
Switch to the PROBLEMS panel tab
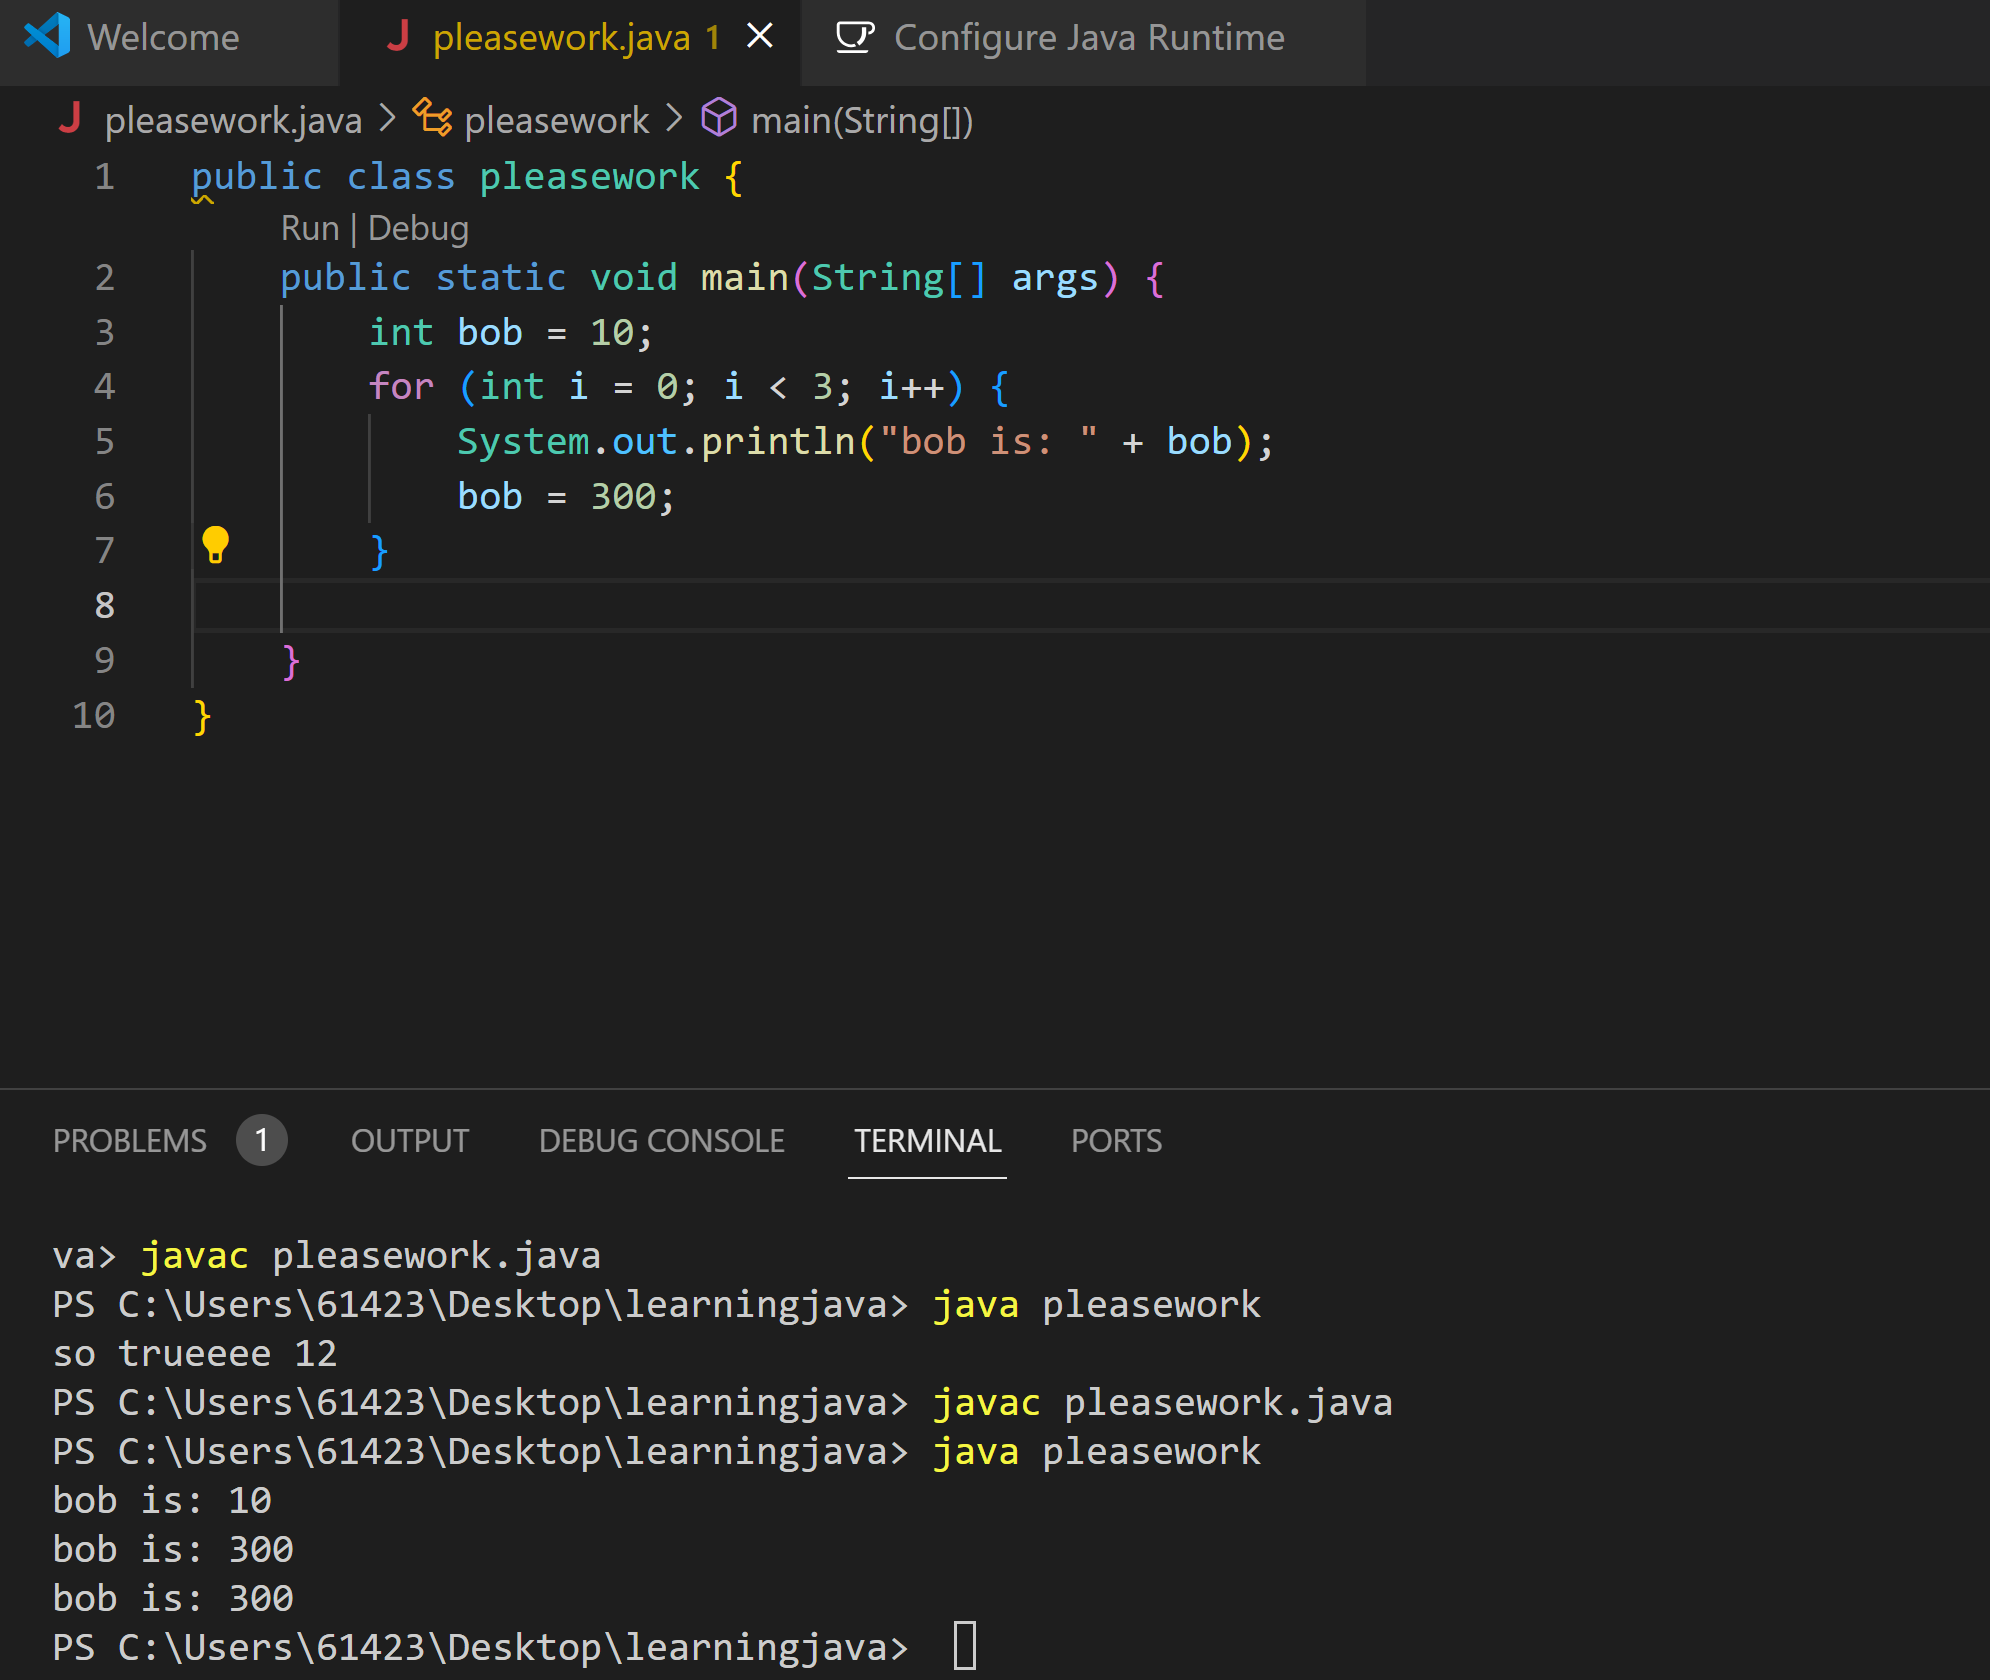[x=130, y=1141]
